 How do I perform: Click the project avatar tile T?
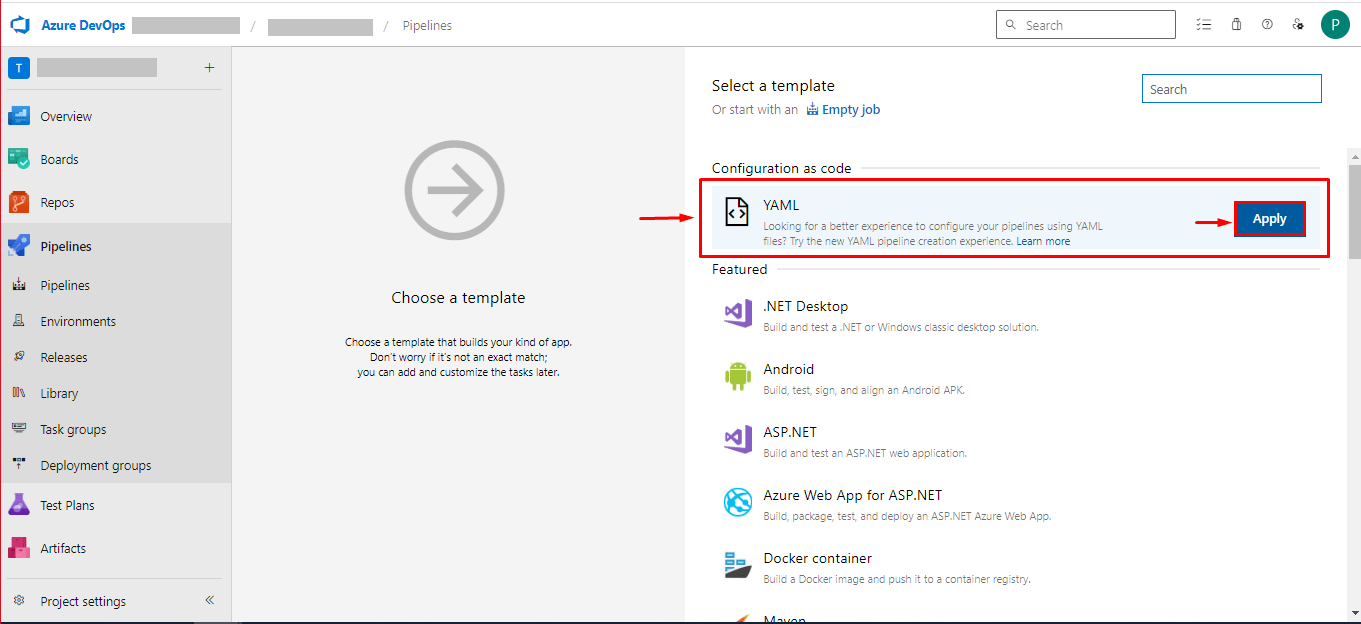coord(18,68)
